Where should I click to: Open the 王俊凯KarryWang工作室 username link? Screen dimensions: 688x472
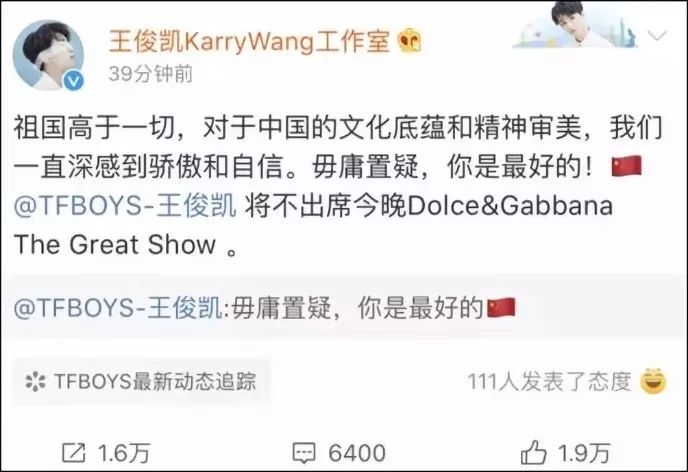point(249,42)
